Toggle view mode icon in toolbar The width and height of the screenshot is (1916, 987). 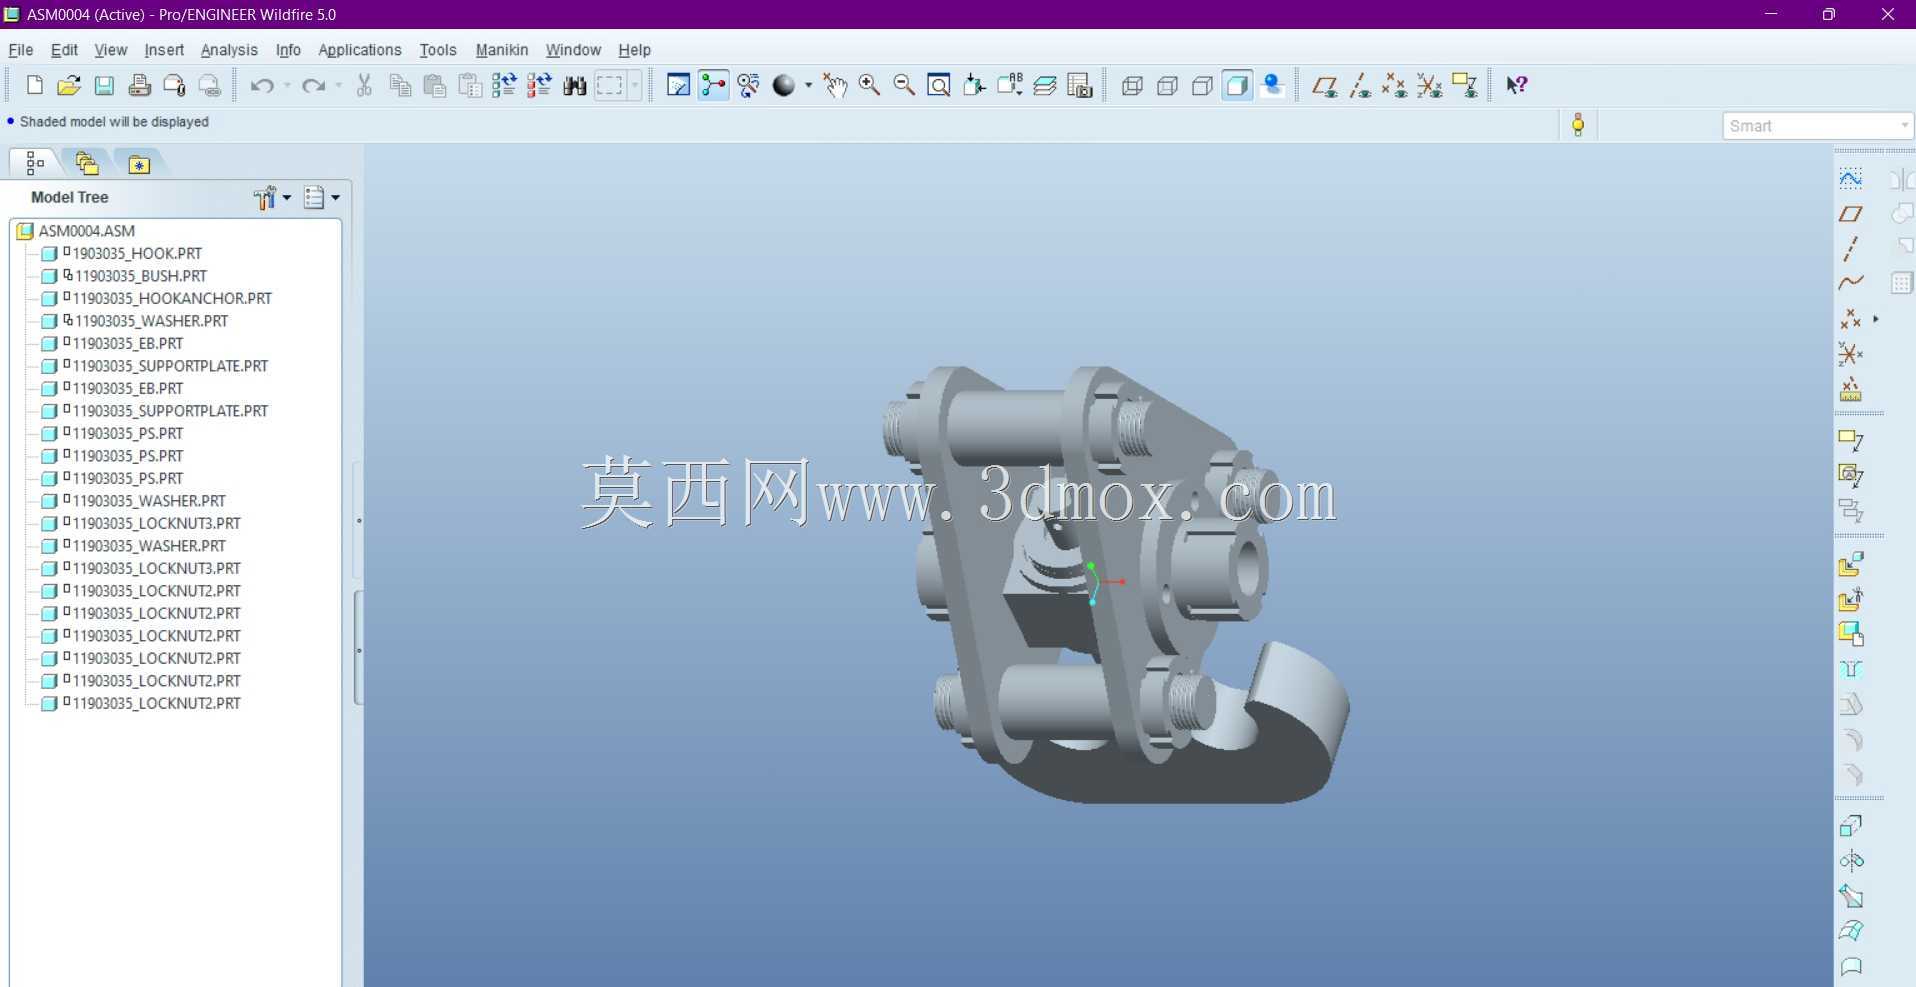coord(748,86)
